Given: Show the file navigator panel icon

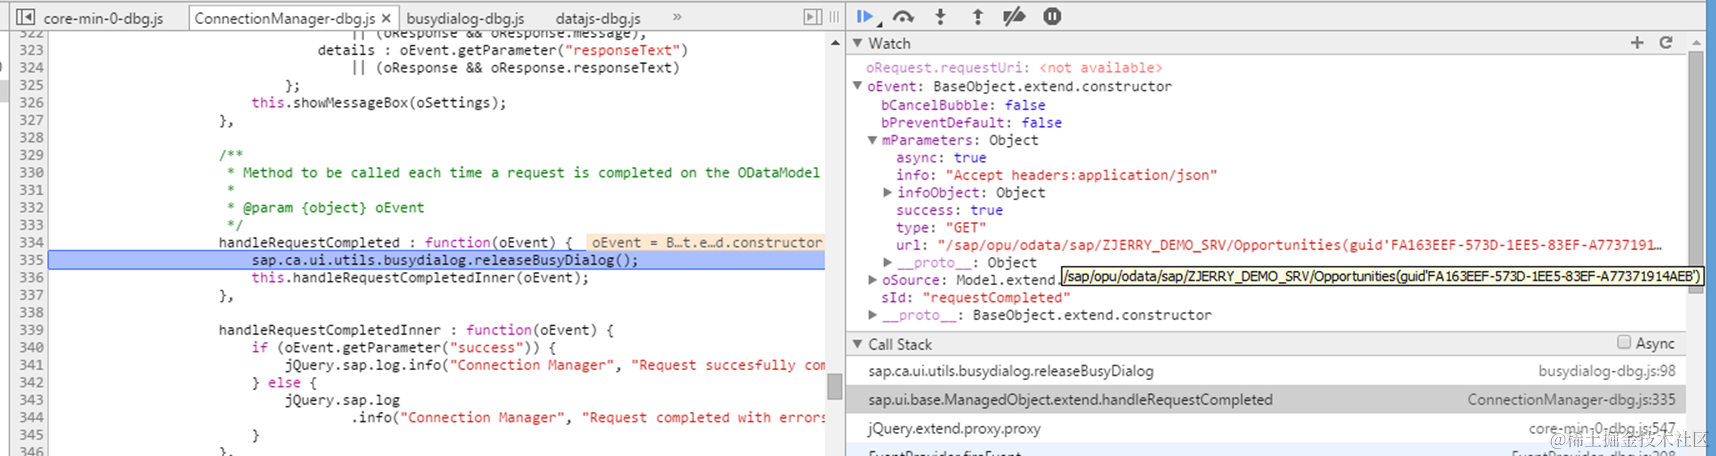Looking at the screenshot, I should [26, 17].
